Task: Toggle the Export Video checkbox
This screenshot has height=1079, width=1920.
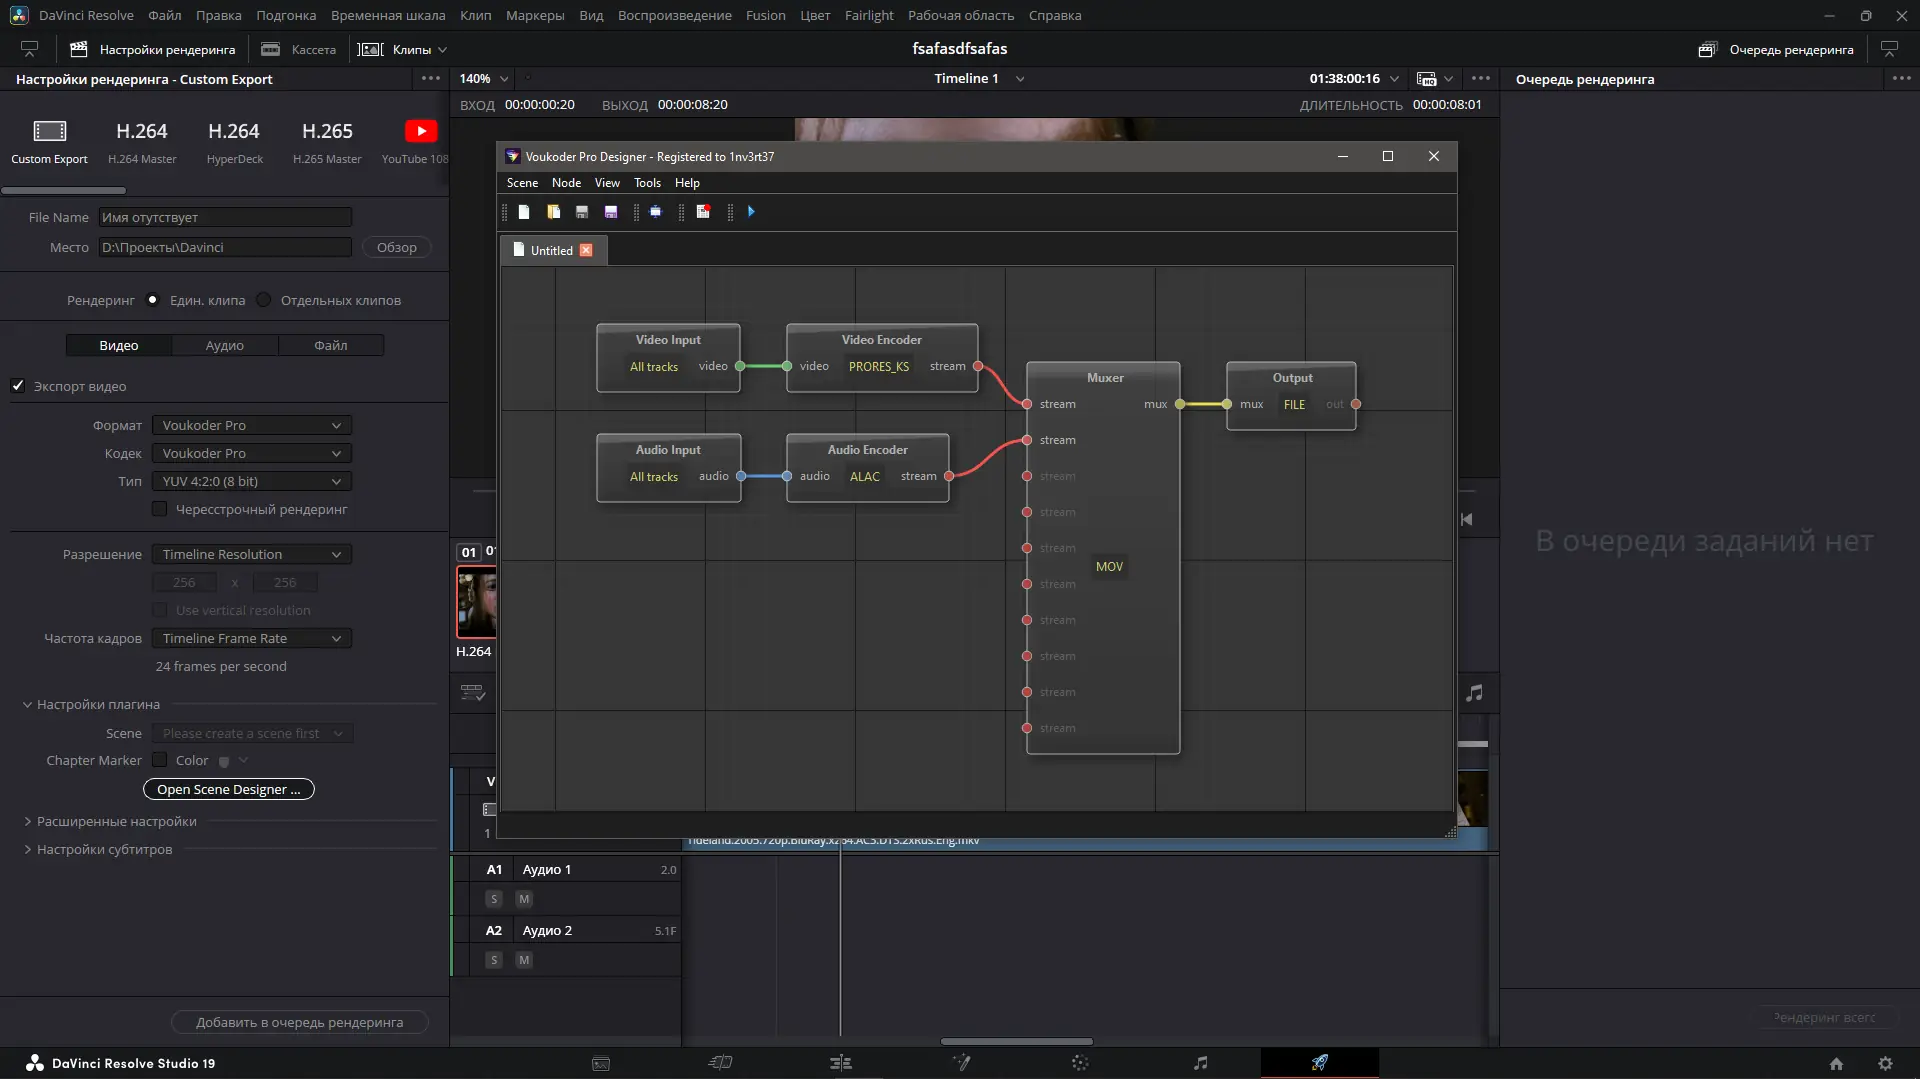Action: coord(18,386)
